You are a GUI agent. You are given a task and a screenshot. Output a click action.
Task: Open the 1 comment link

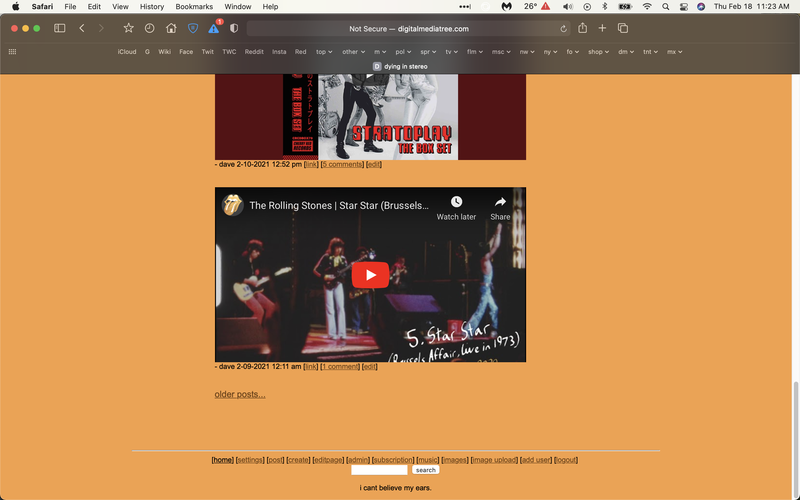(x=340, y=366)
